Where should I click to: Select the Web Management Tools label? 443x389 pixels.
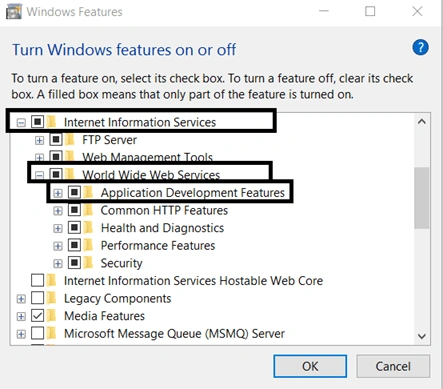point(147,157)
